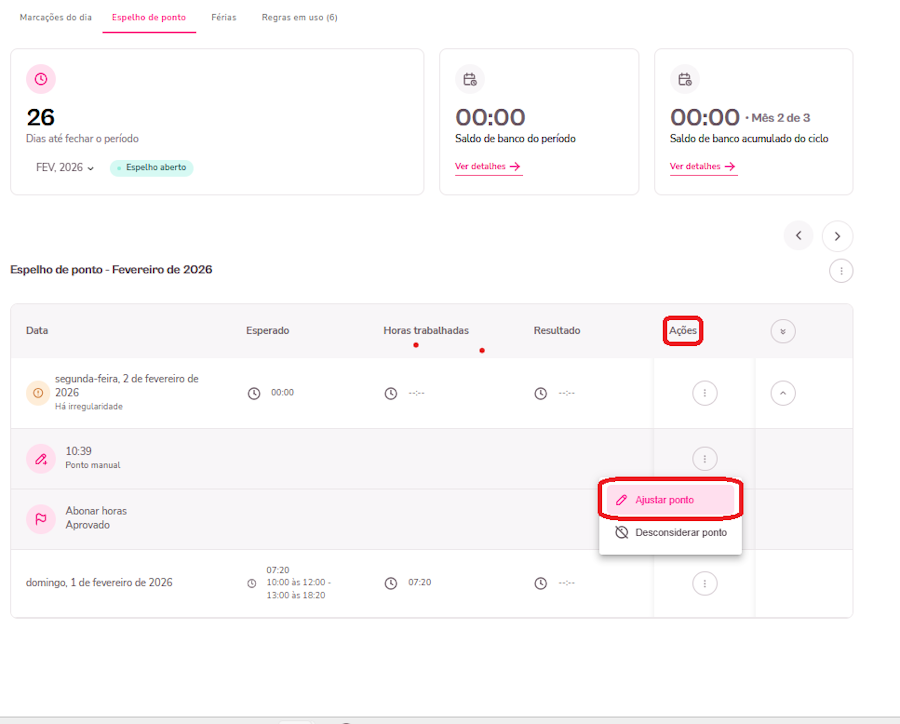Click 07:20 worked hours in domingo row
This screenshot has height=724, width=900.
(x=420, y=582)
